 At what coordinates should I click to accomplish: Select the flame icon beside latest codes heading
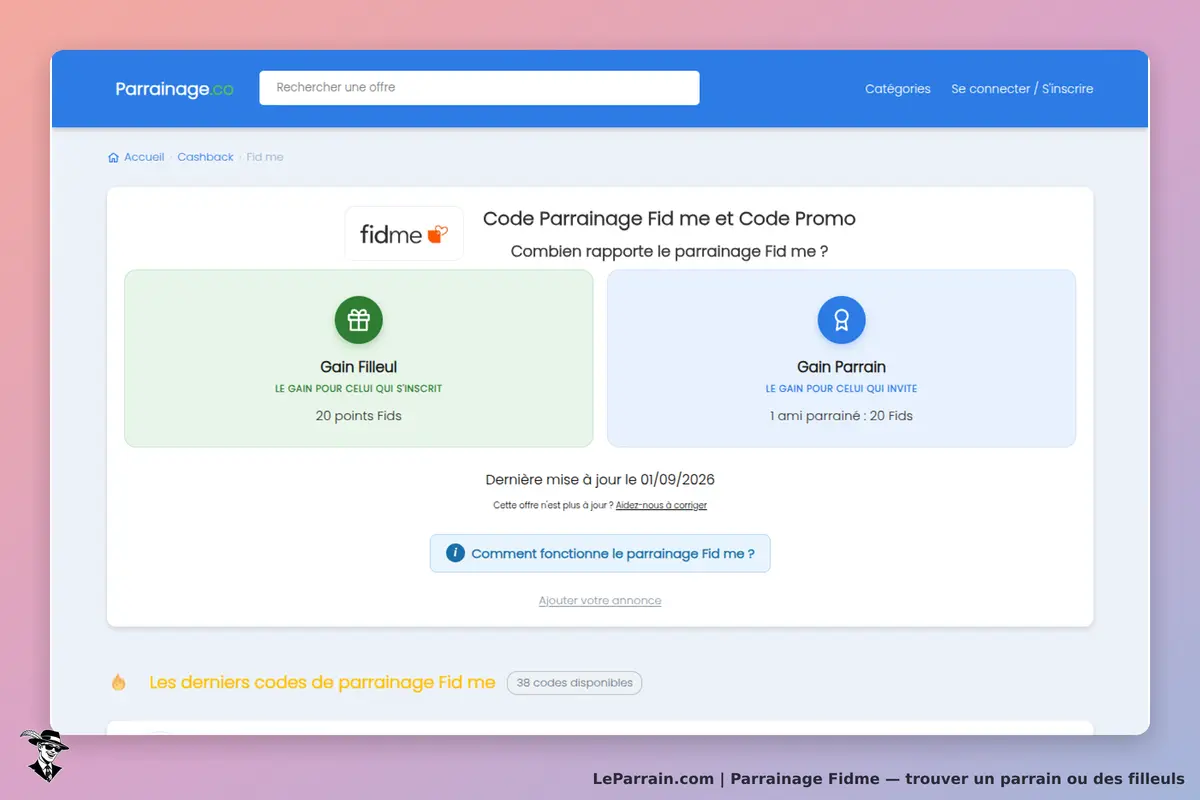pos(119,682)
